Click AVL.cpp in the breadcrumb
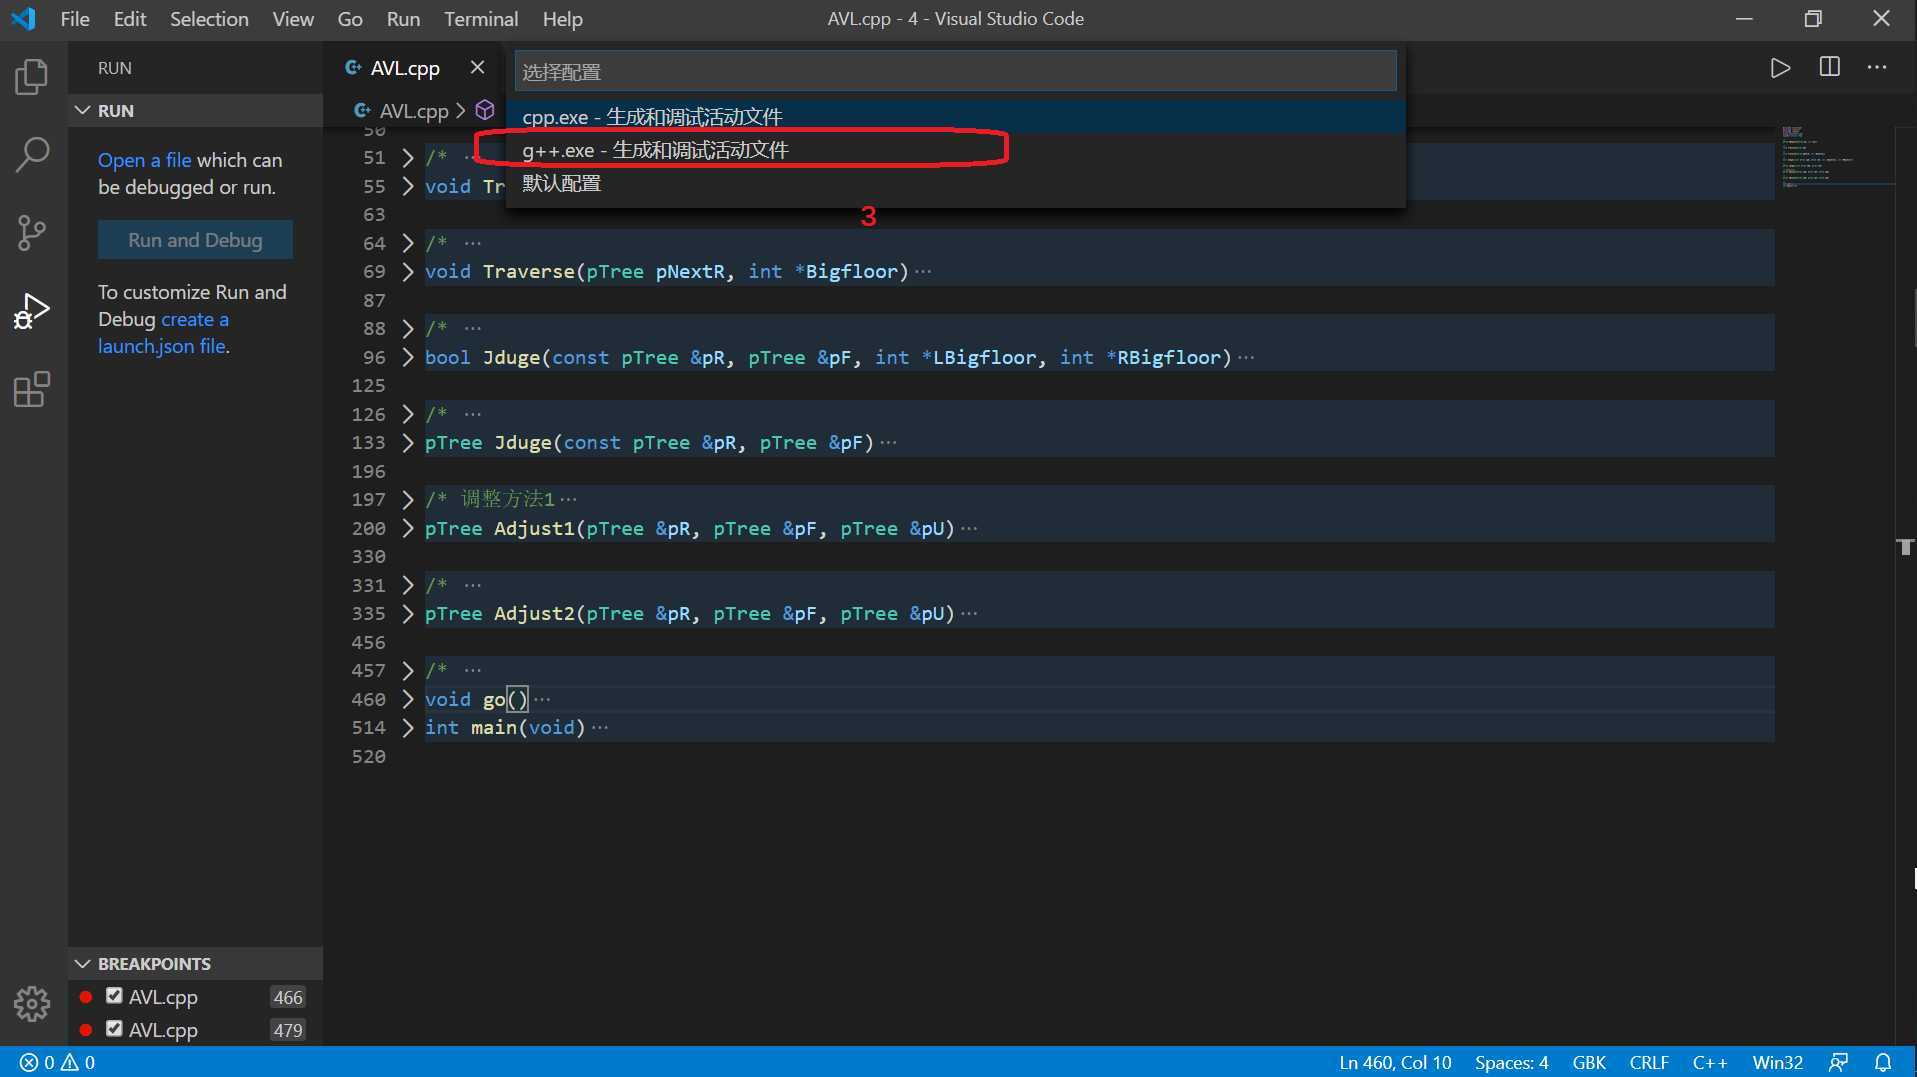 click(413, 110)
